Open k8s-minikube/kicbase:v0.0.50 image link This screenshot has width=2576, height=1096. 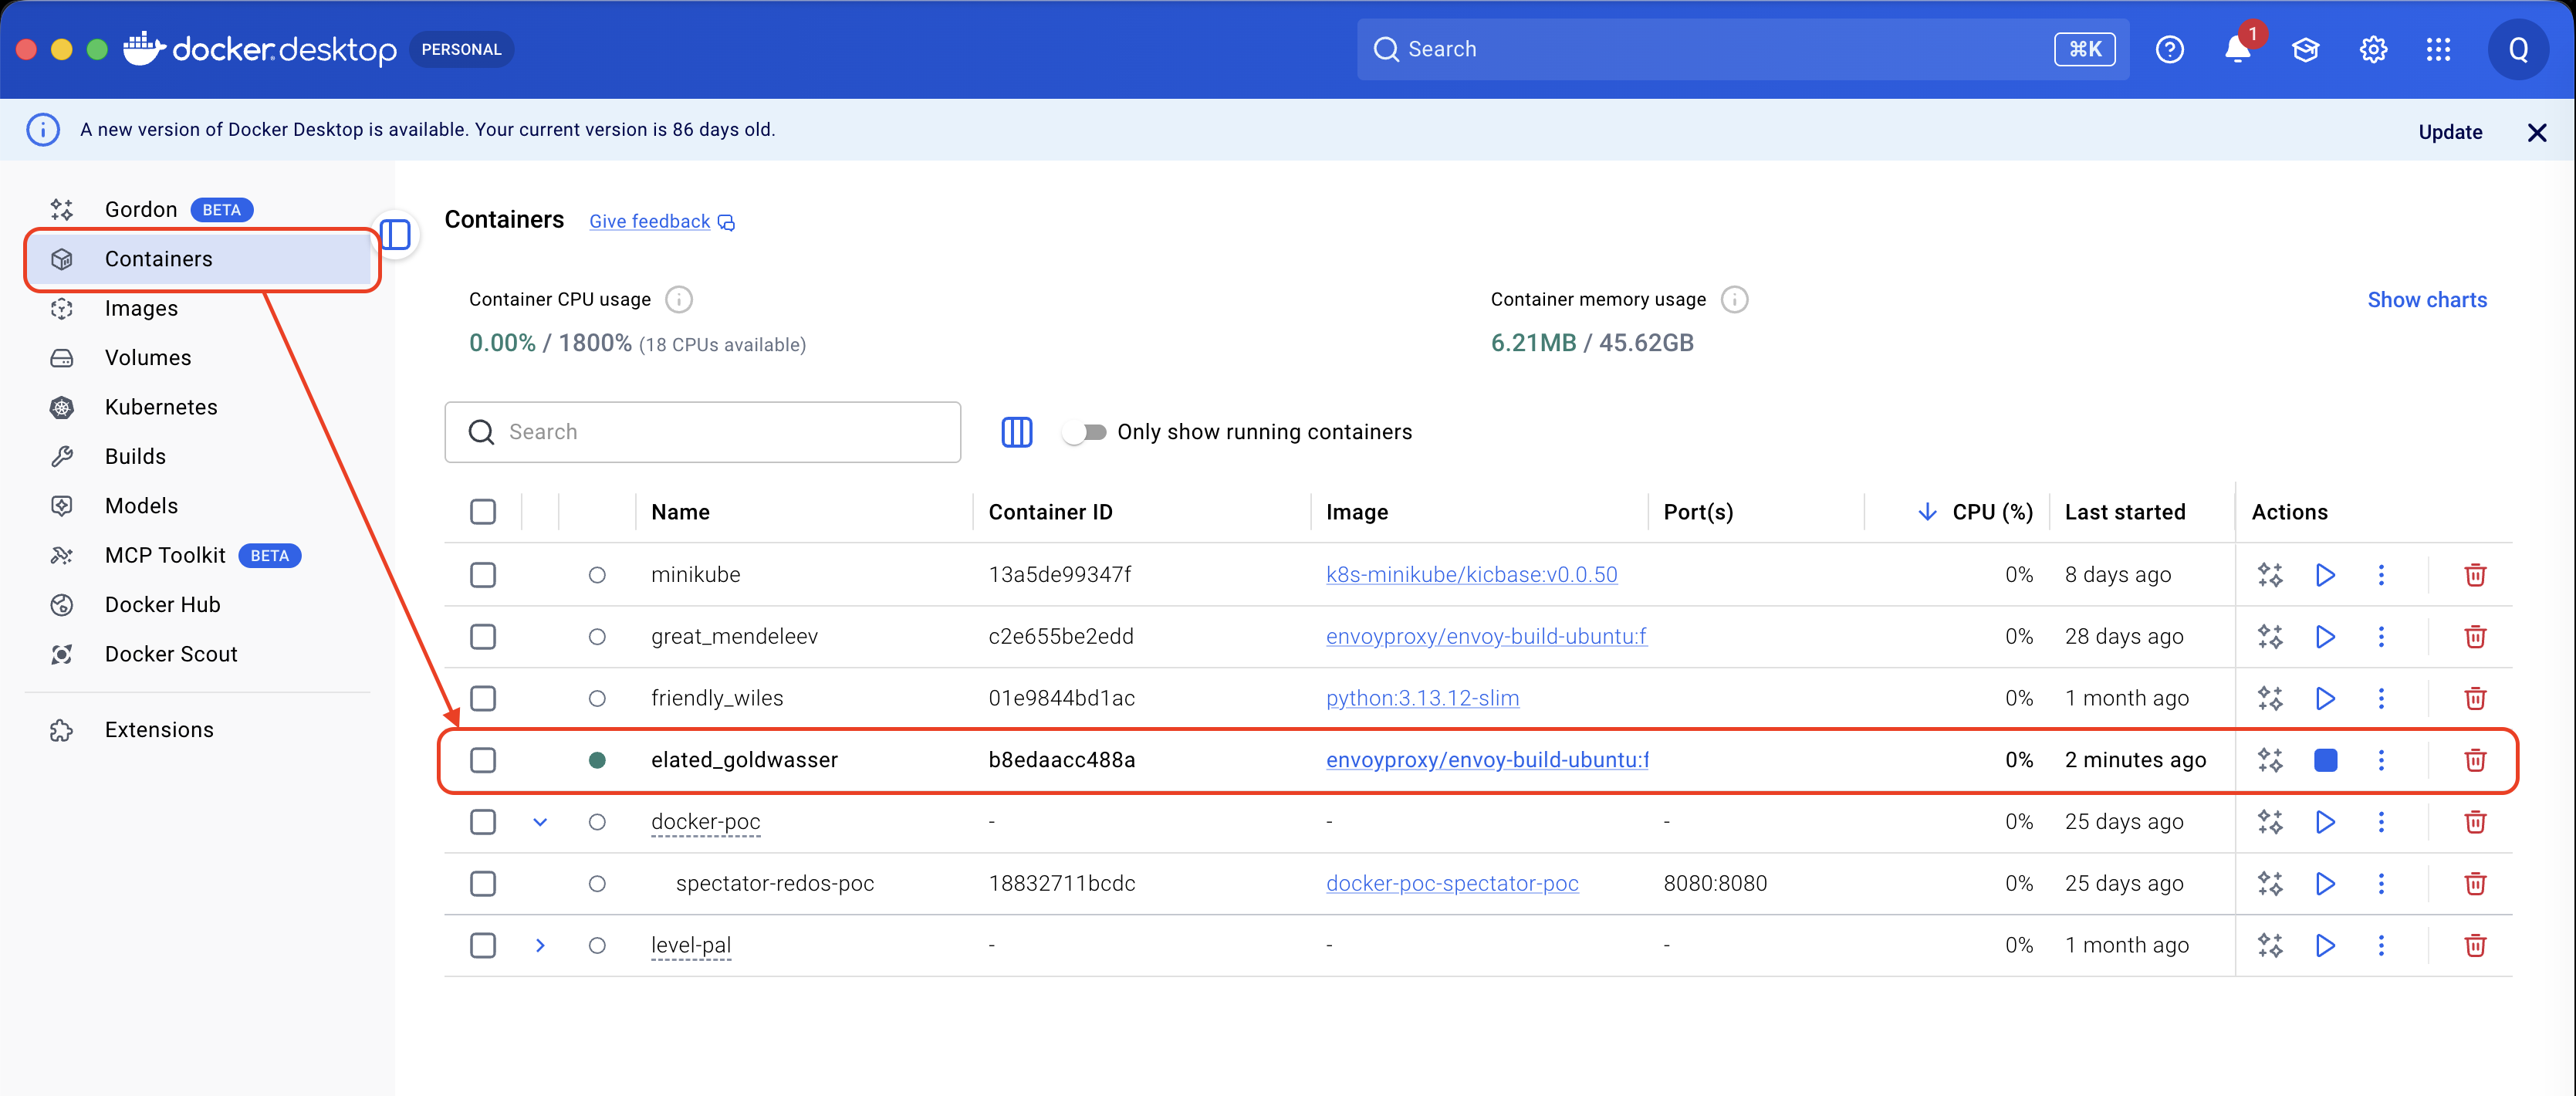coord(1471,575)
